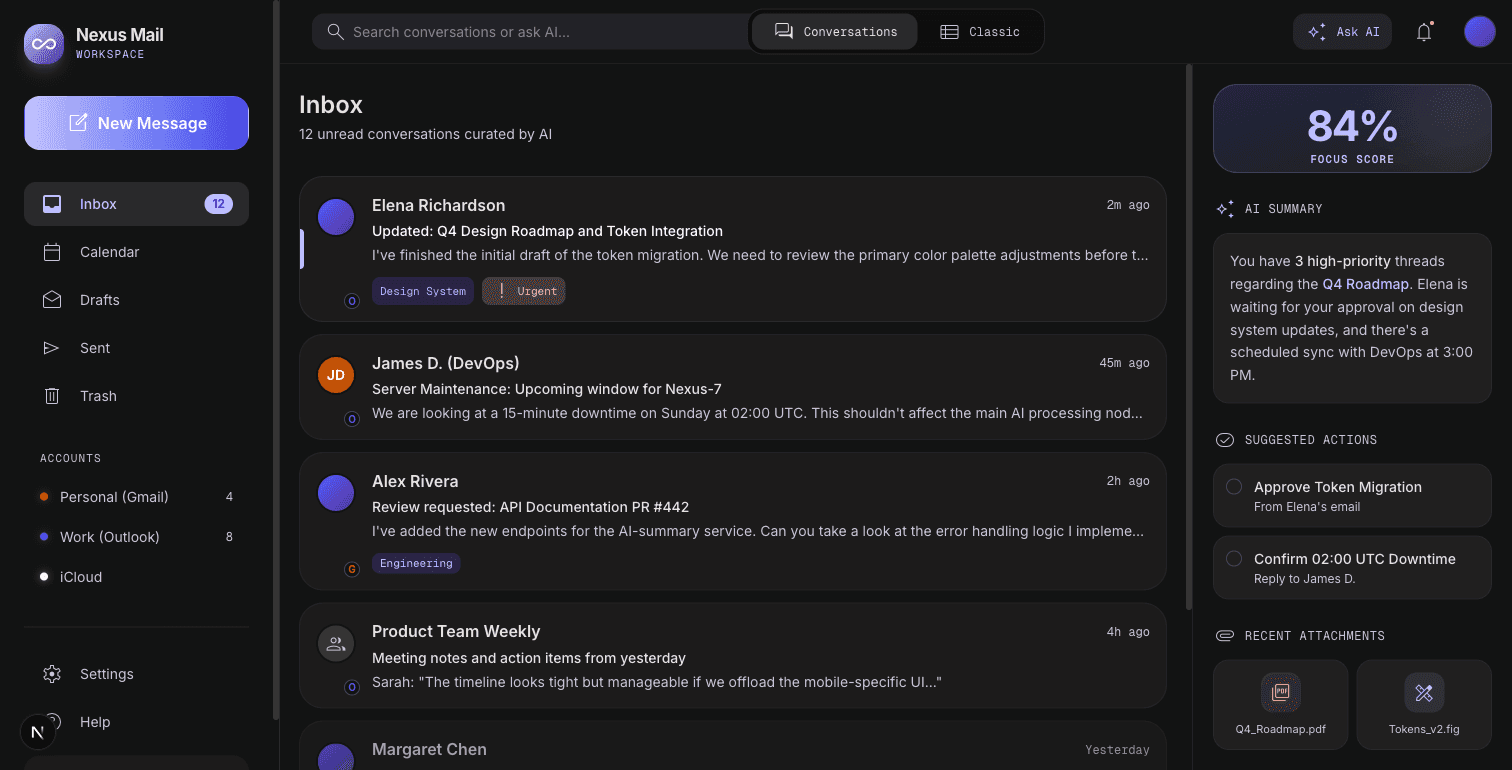The height and width of the screenshot is (770, 1512).
Task: Open Alex Rivera's conversation
Action: [x=733, y=521]
